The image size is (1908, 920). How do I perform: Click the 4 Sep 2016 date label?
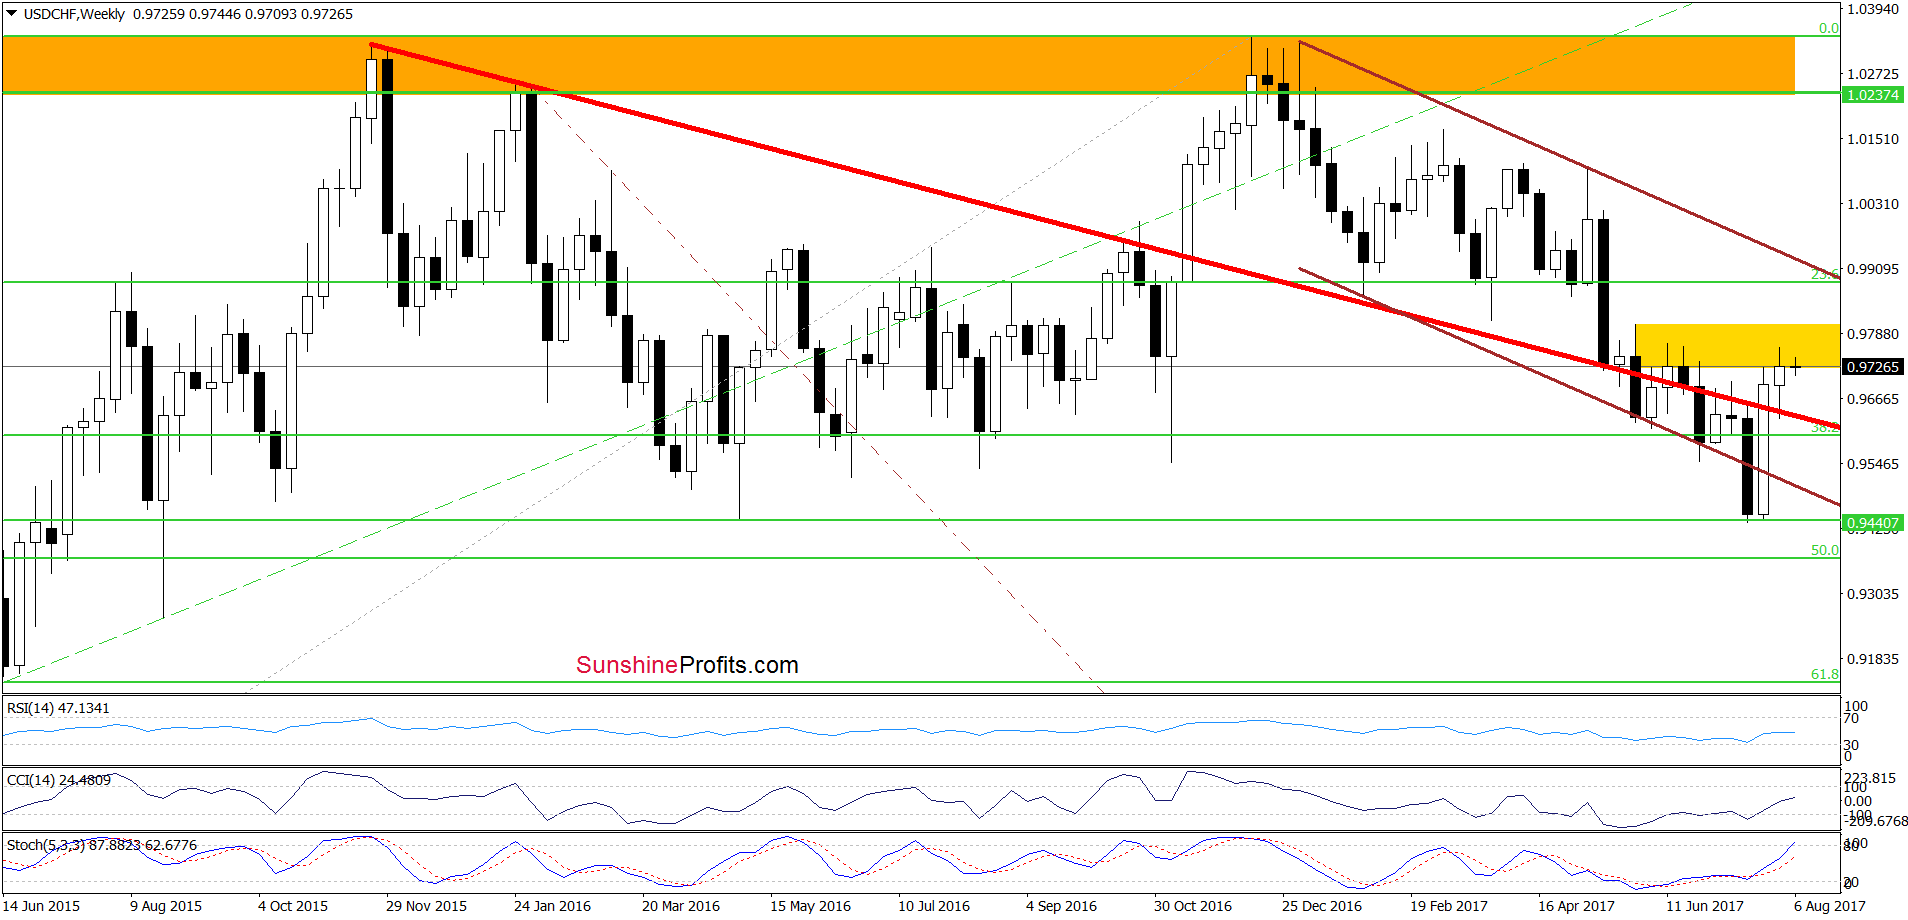[1061, 906]
